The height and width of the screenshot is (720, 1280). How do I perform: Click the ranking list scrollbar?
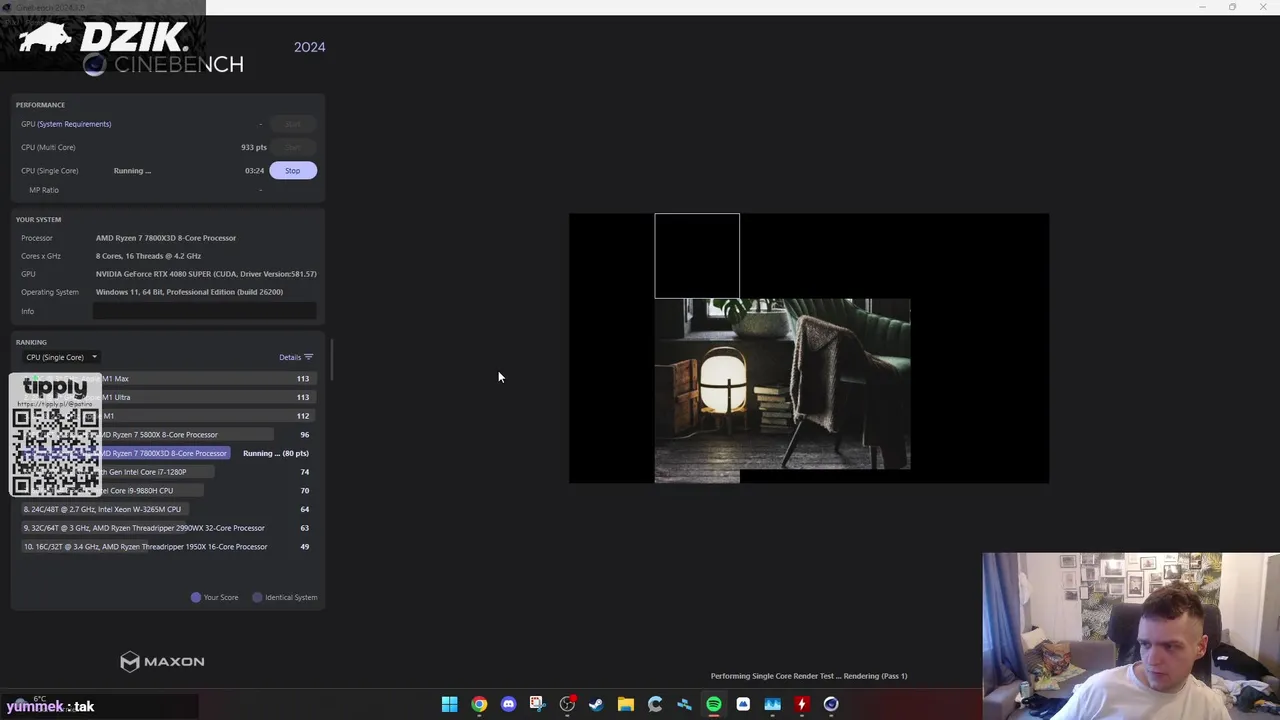330,360
